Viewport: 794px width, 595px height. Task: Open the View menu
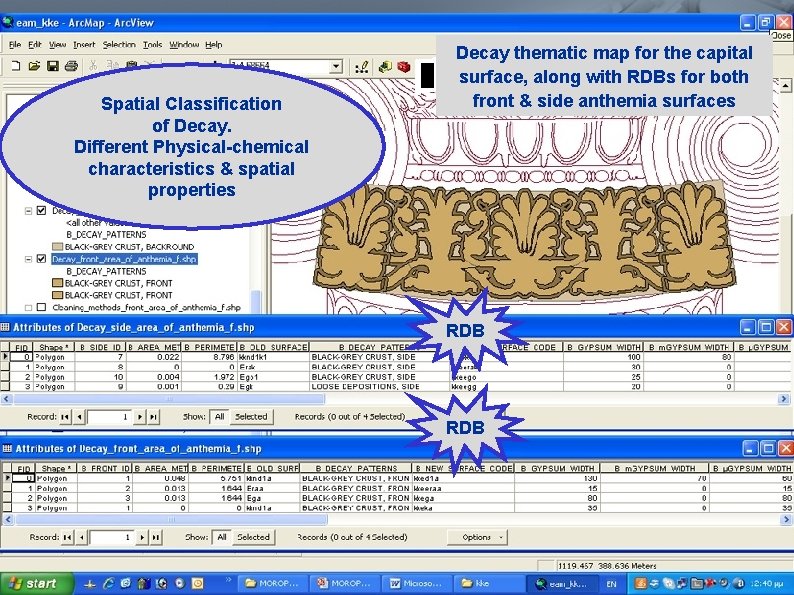[57, 45]
